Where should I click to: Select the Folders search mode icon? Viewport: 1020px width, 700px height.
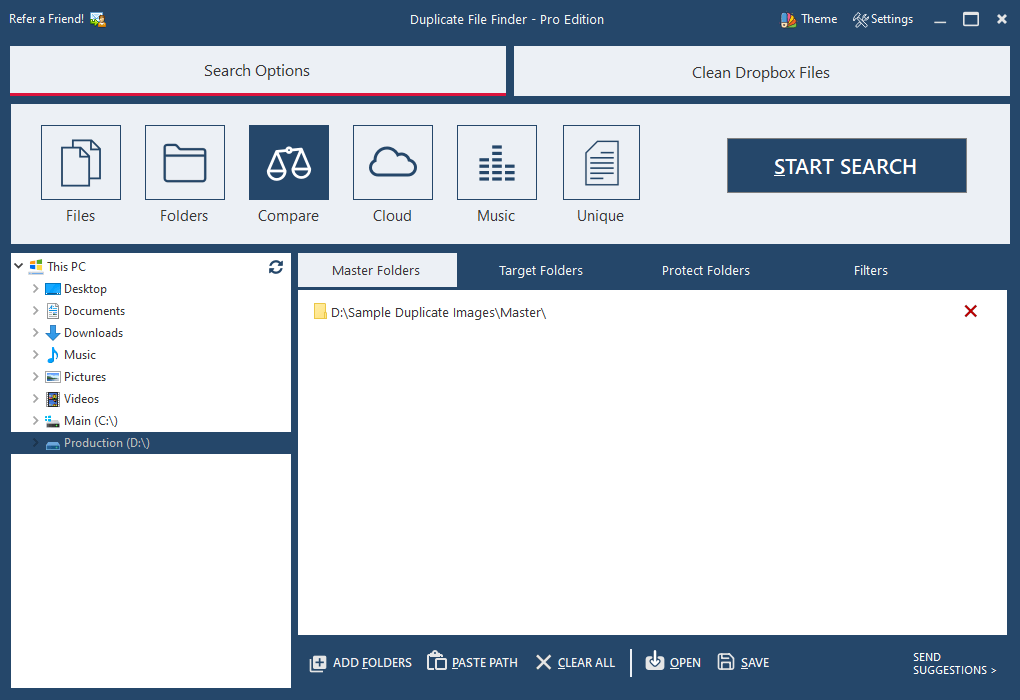185,163
